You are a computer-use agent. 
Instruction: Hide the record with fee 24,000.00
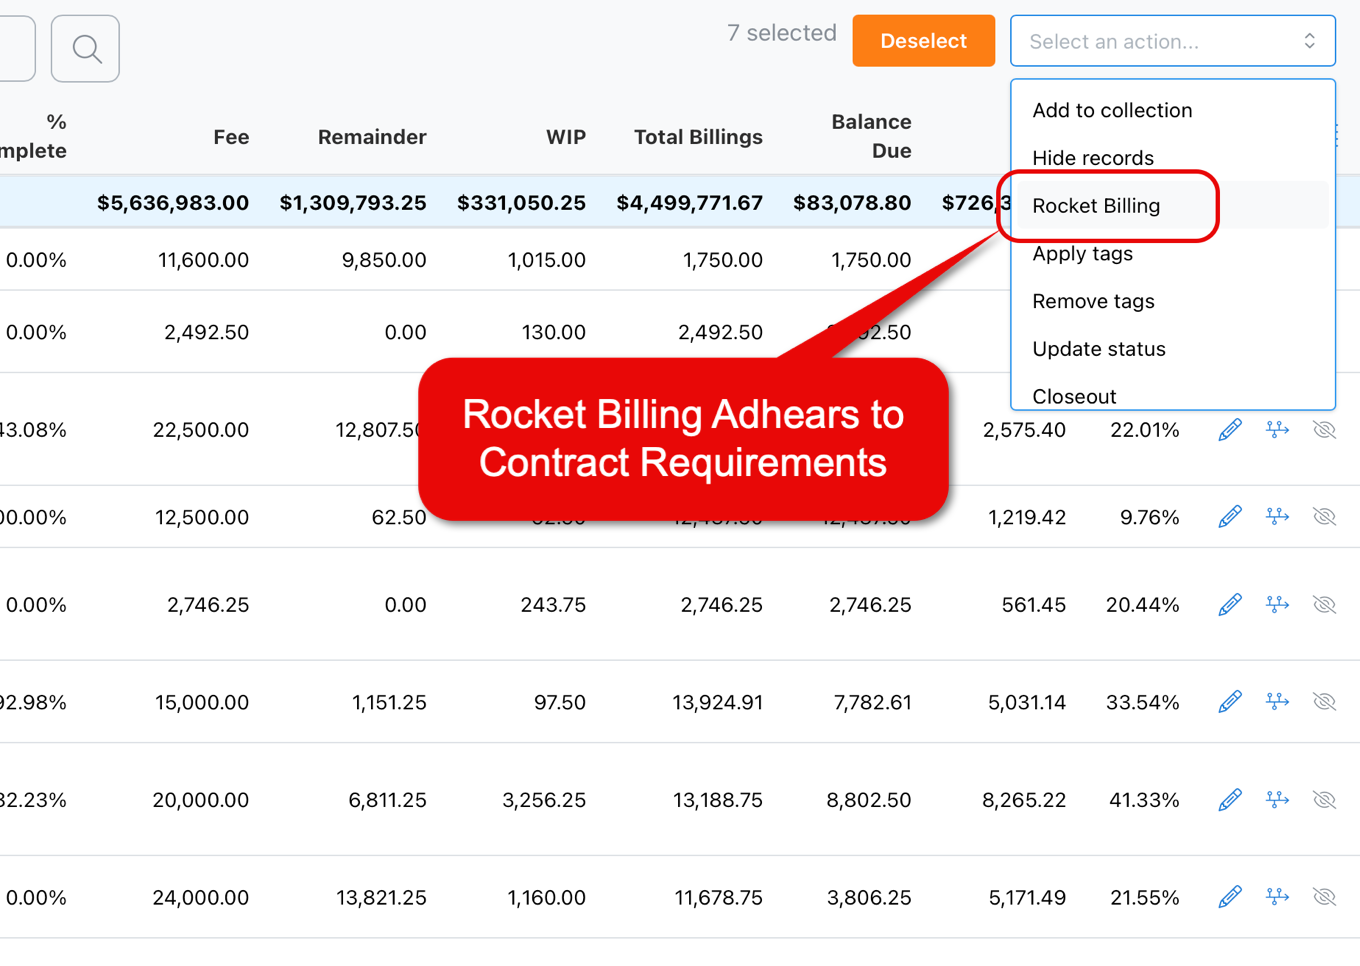1325,897
